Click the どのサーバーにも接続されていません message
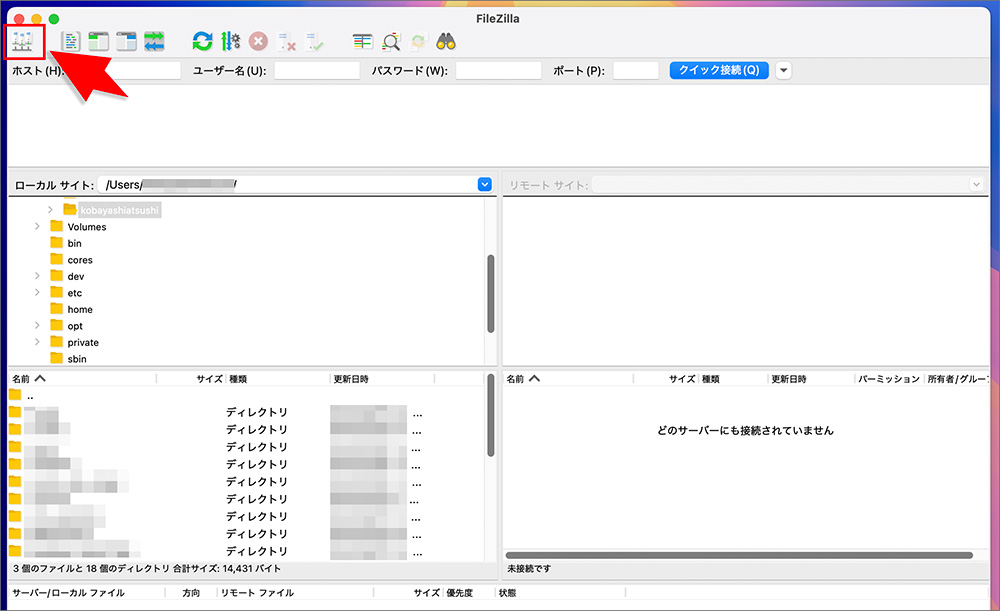Screen dimensions: 1000x611 (x=745, y=431)
